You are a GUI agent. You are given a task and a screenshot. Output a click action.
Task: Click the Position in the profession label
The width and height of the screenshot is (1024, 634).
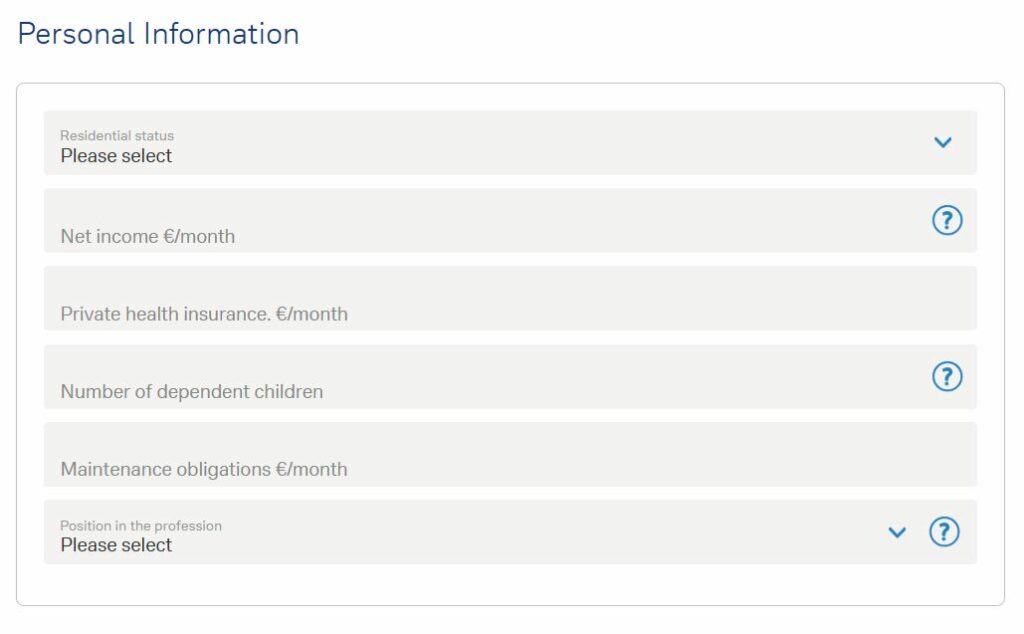pyautogui.click(x=141, y=525)
